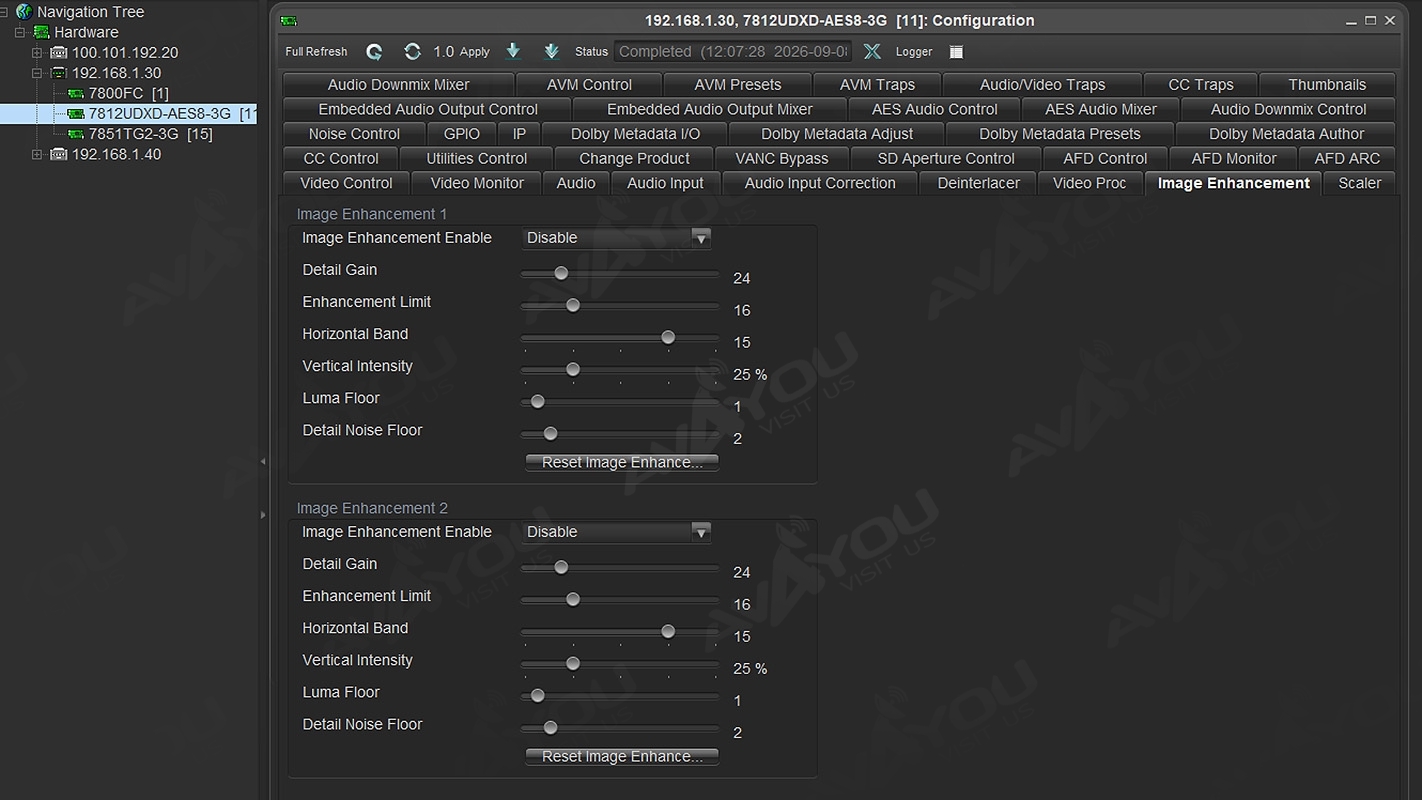Click Reset Image Enhance button in section 2
This screenshot has width=1422, height=800.
pos(622,756)
